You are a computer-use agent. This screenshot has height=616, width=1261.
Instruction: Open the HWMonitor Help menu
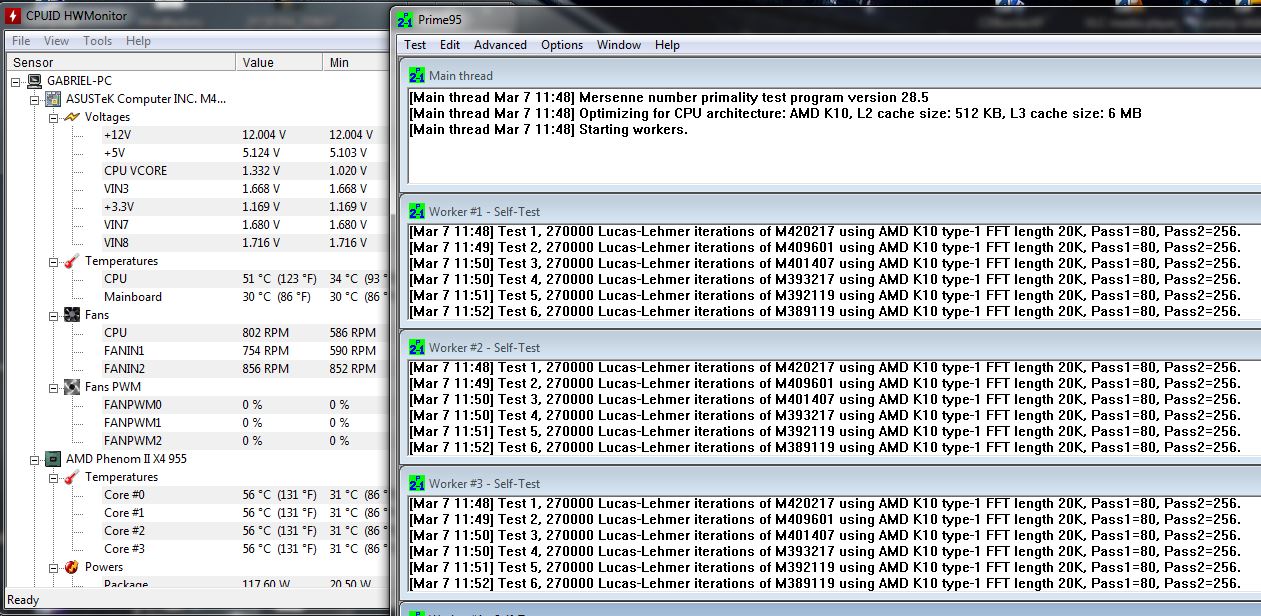[139, 41]
